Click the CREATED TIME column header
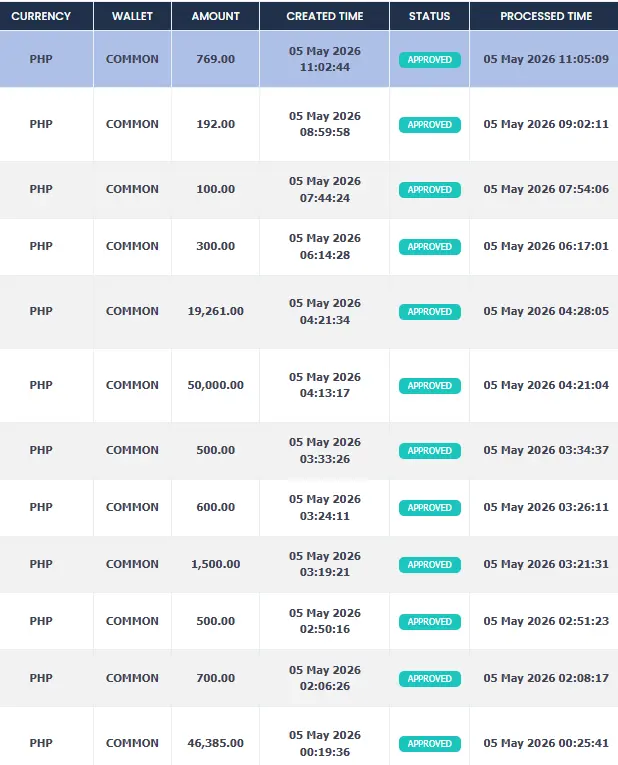 pos(325,16)
